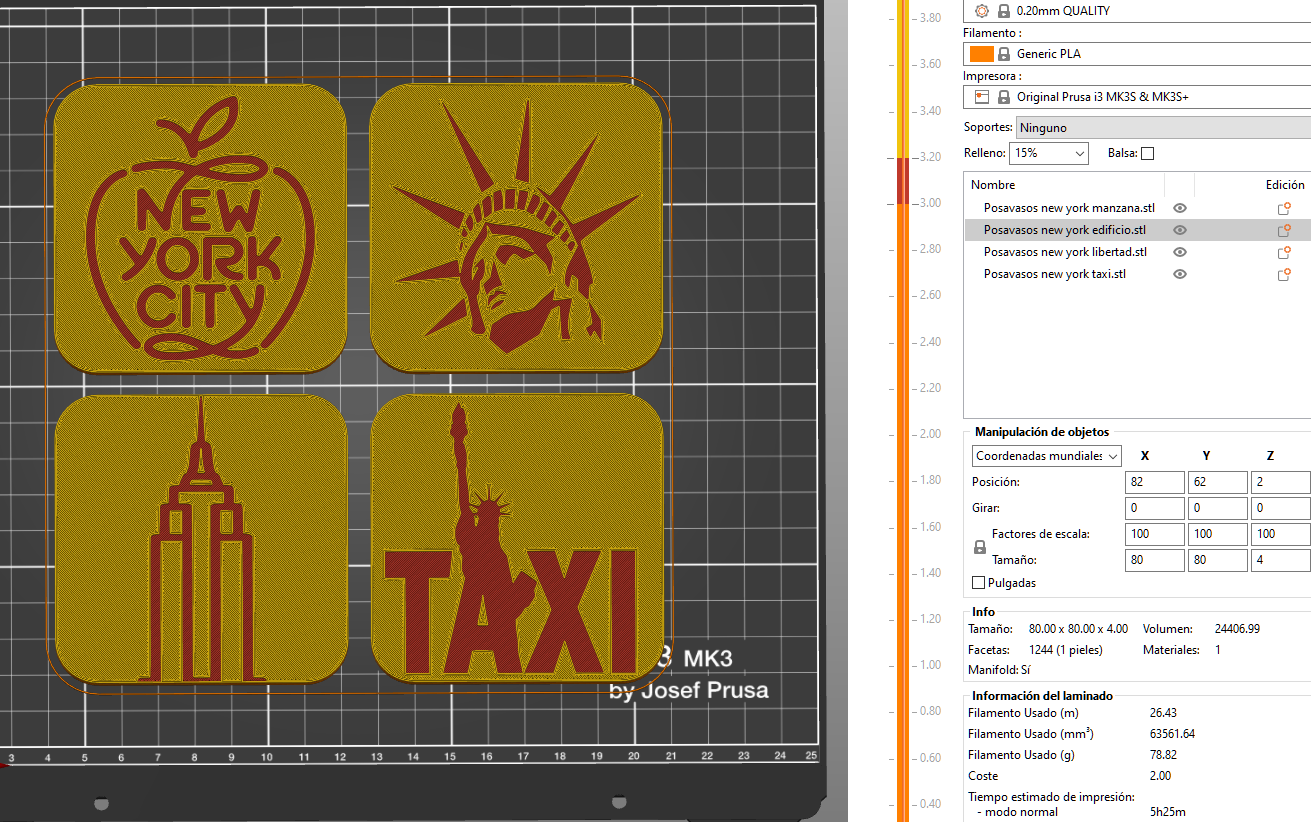Select the Statue of Liberty face coaster
Viewport: 1311px width, 822px height.
pyautogui.click(x=516, y=228)
